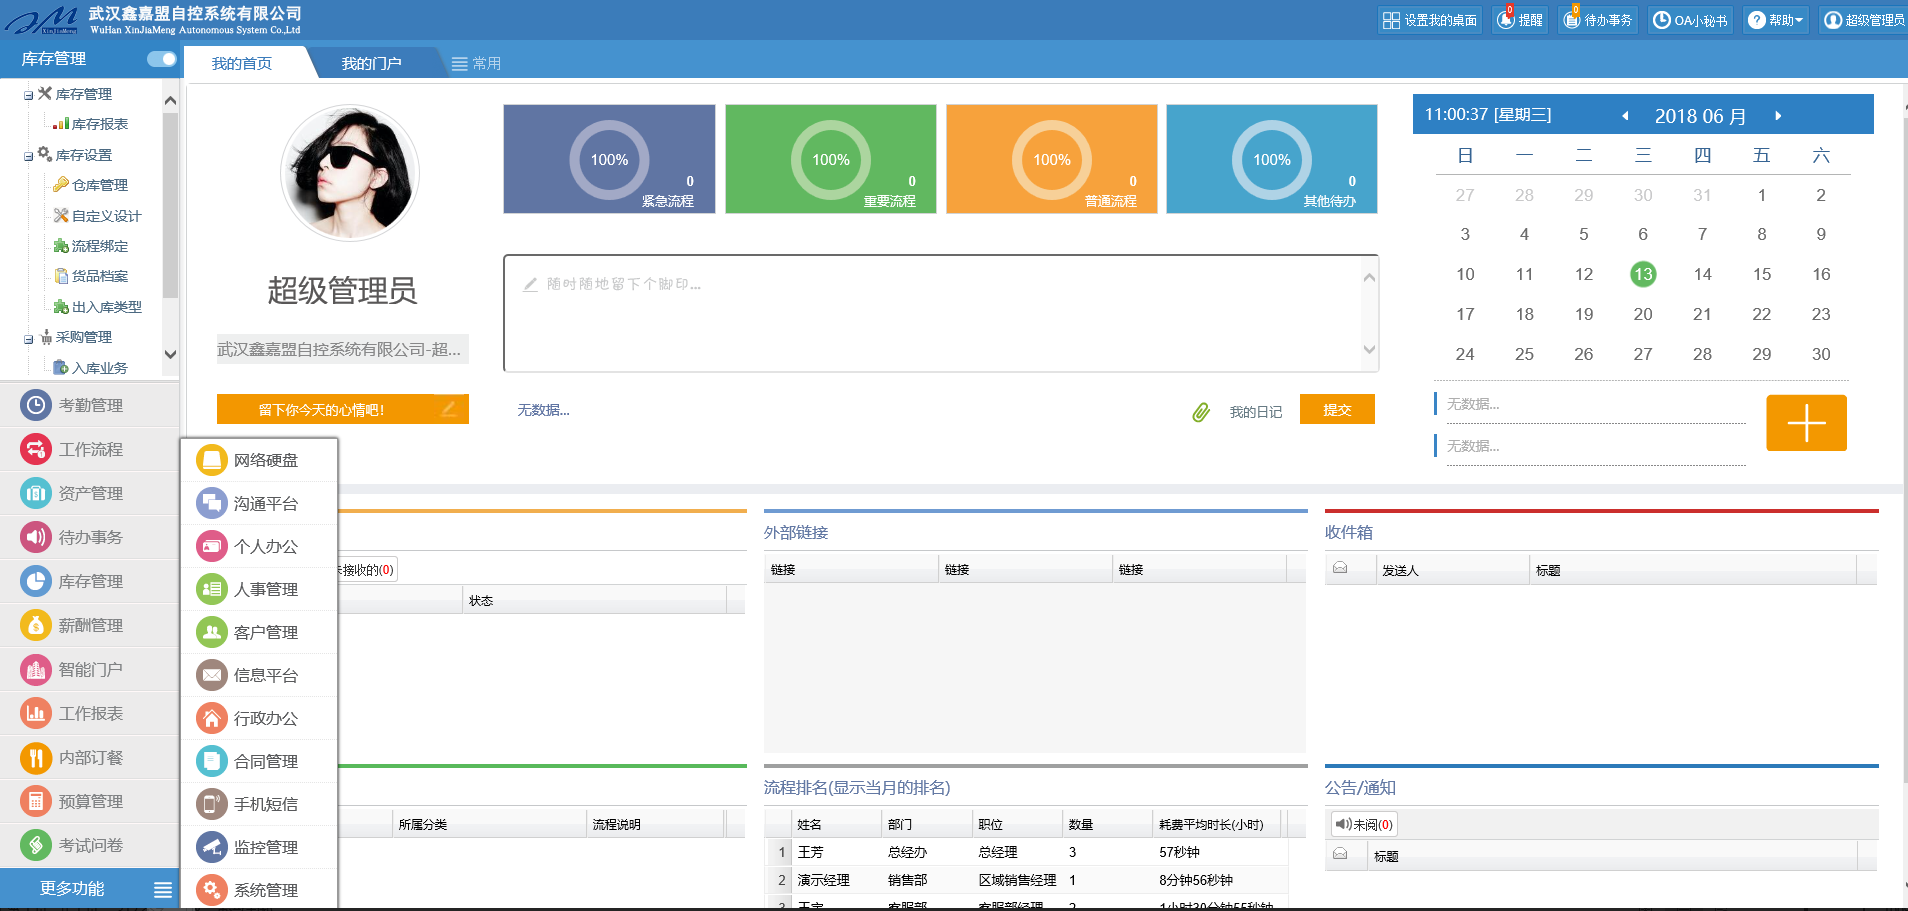Screen dimensions: 1908x911
Task: Click the 提交 submit button
Action: tap(1337, 410)
